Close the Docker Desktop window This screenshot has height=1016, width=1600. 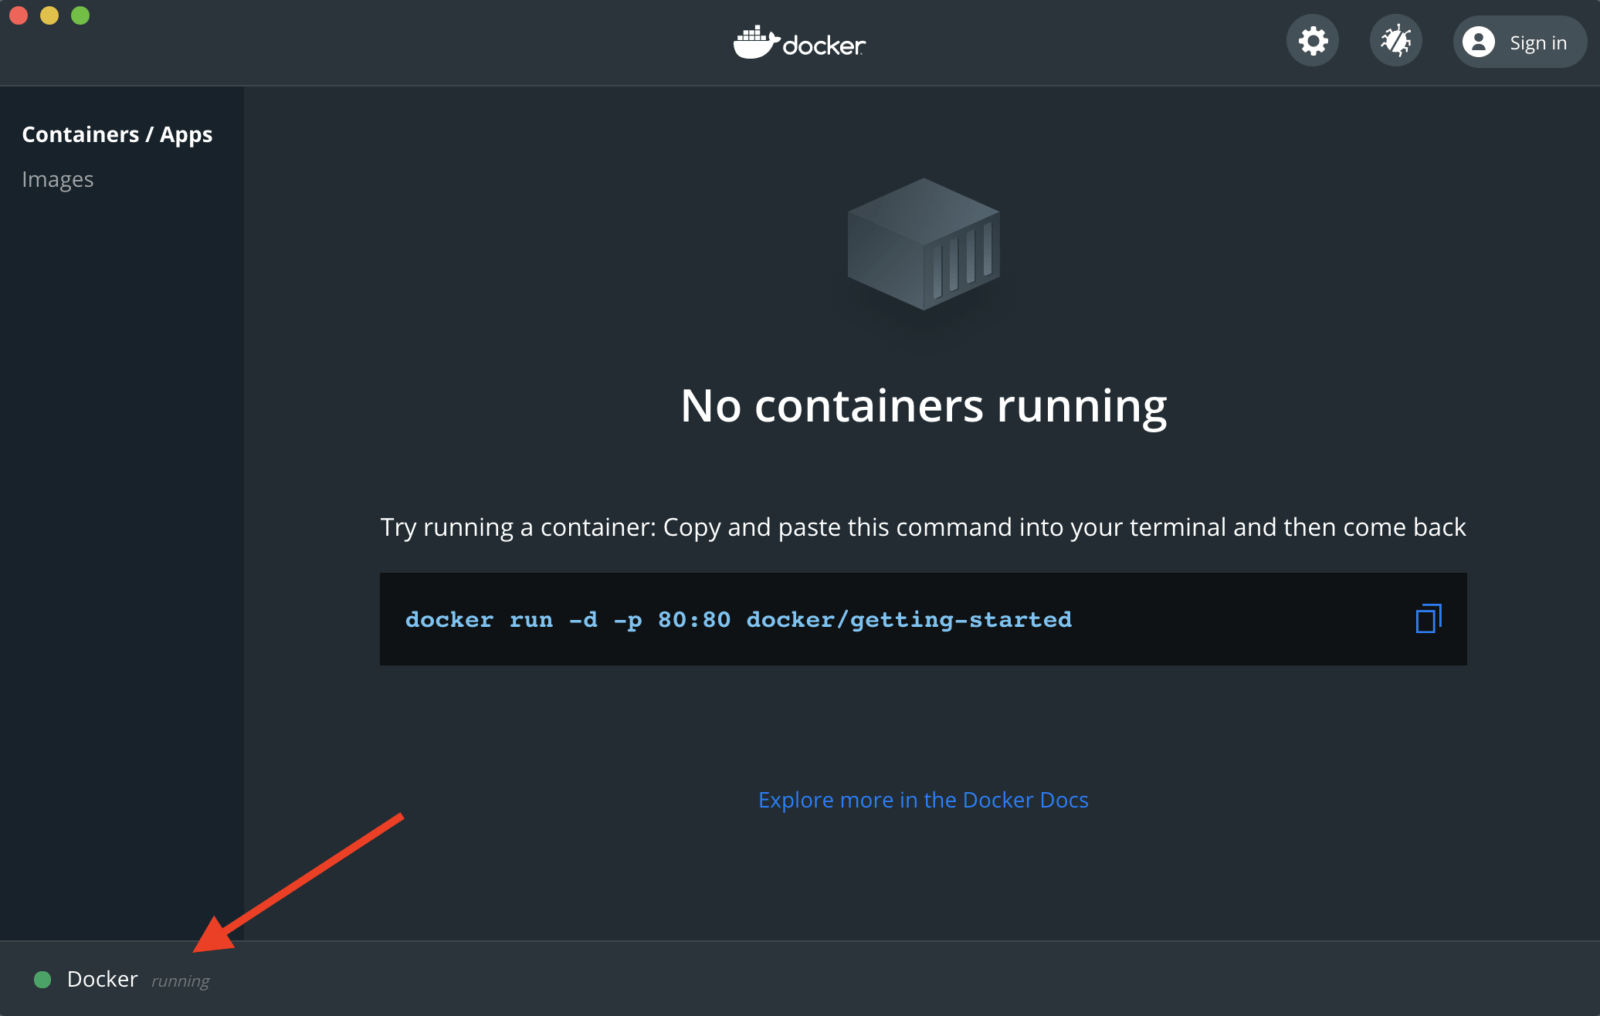coord(18,15)
